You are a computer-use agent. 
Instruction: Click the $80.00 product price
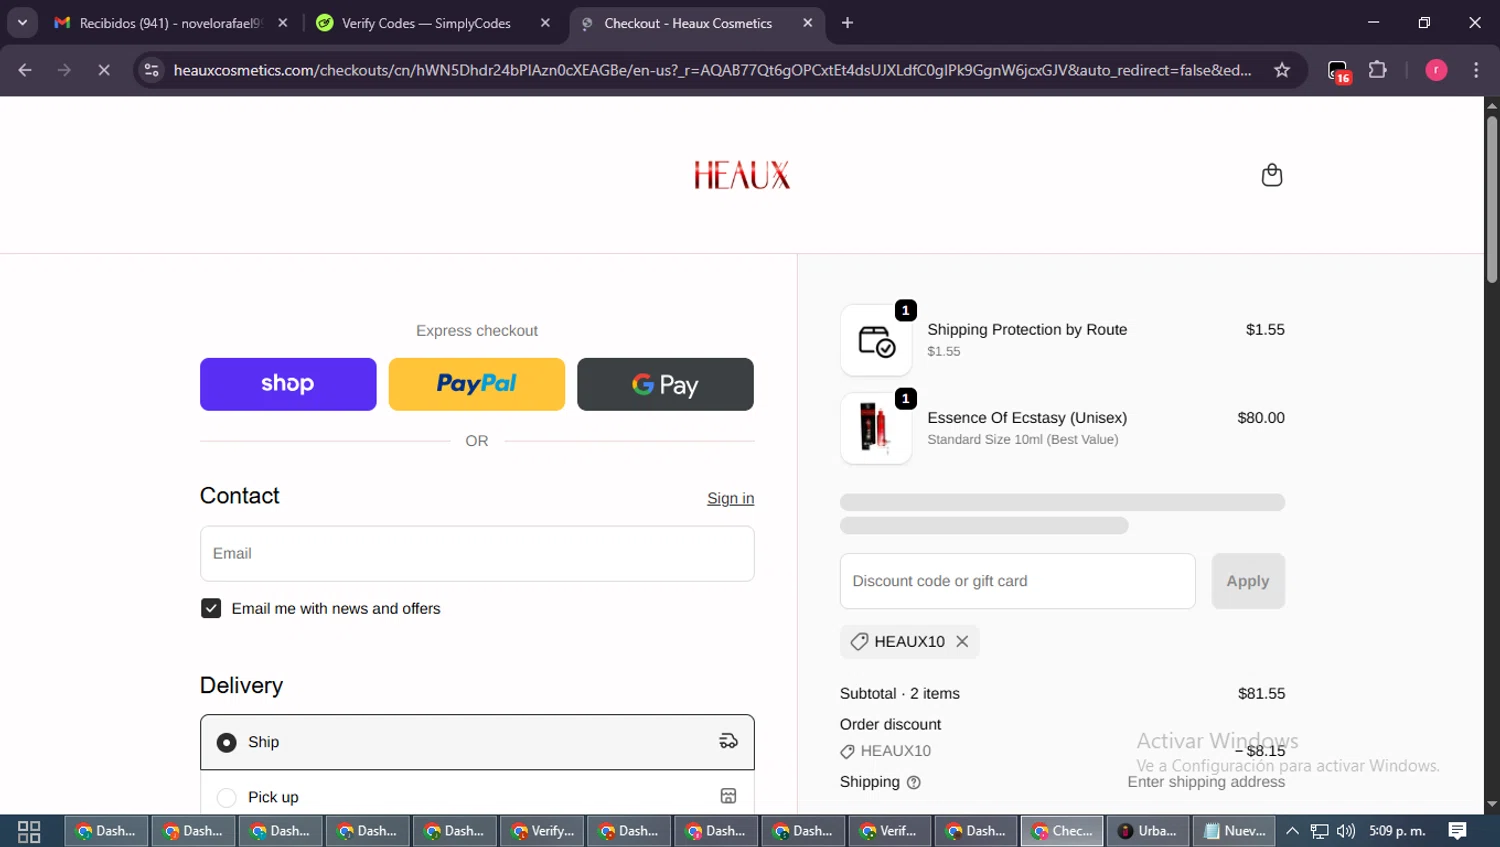[x=1261, y=418]
